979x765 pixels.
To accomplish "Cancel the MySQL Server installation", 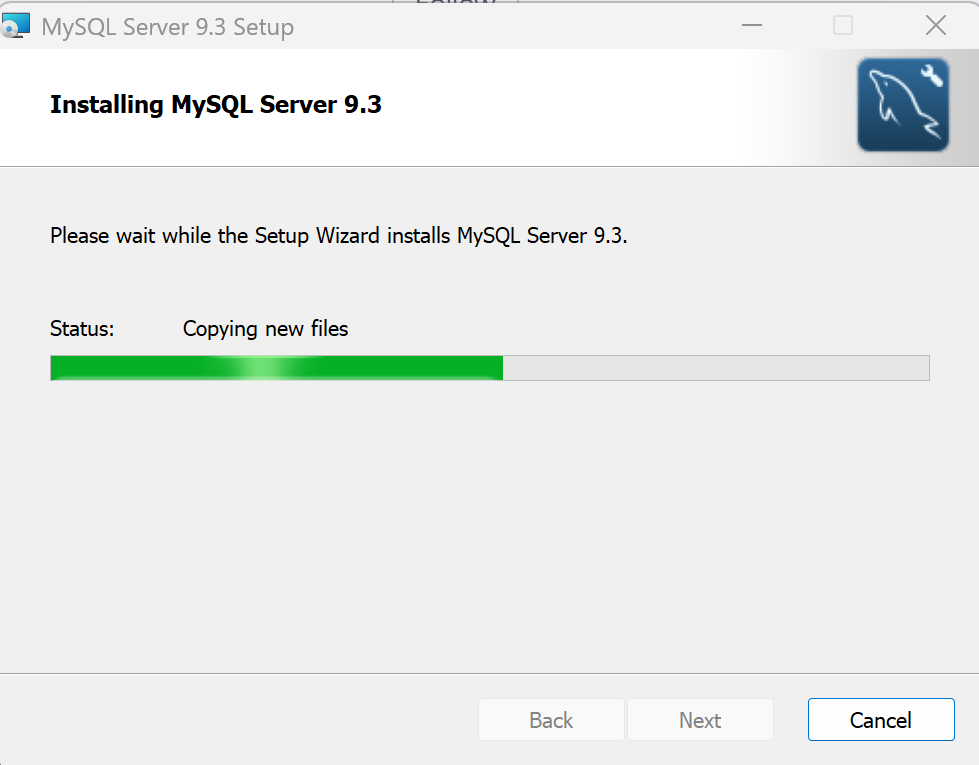I will click(880, 719).
